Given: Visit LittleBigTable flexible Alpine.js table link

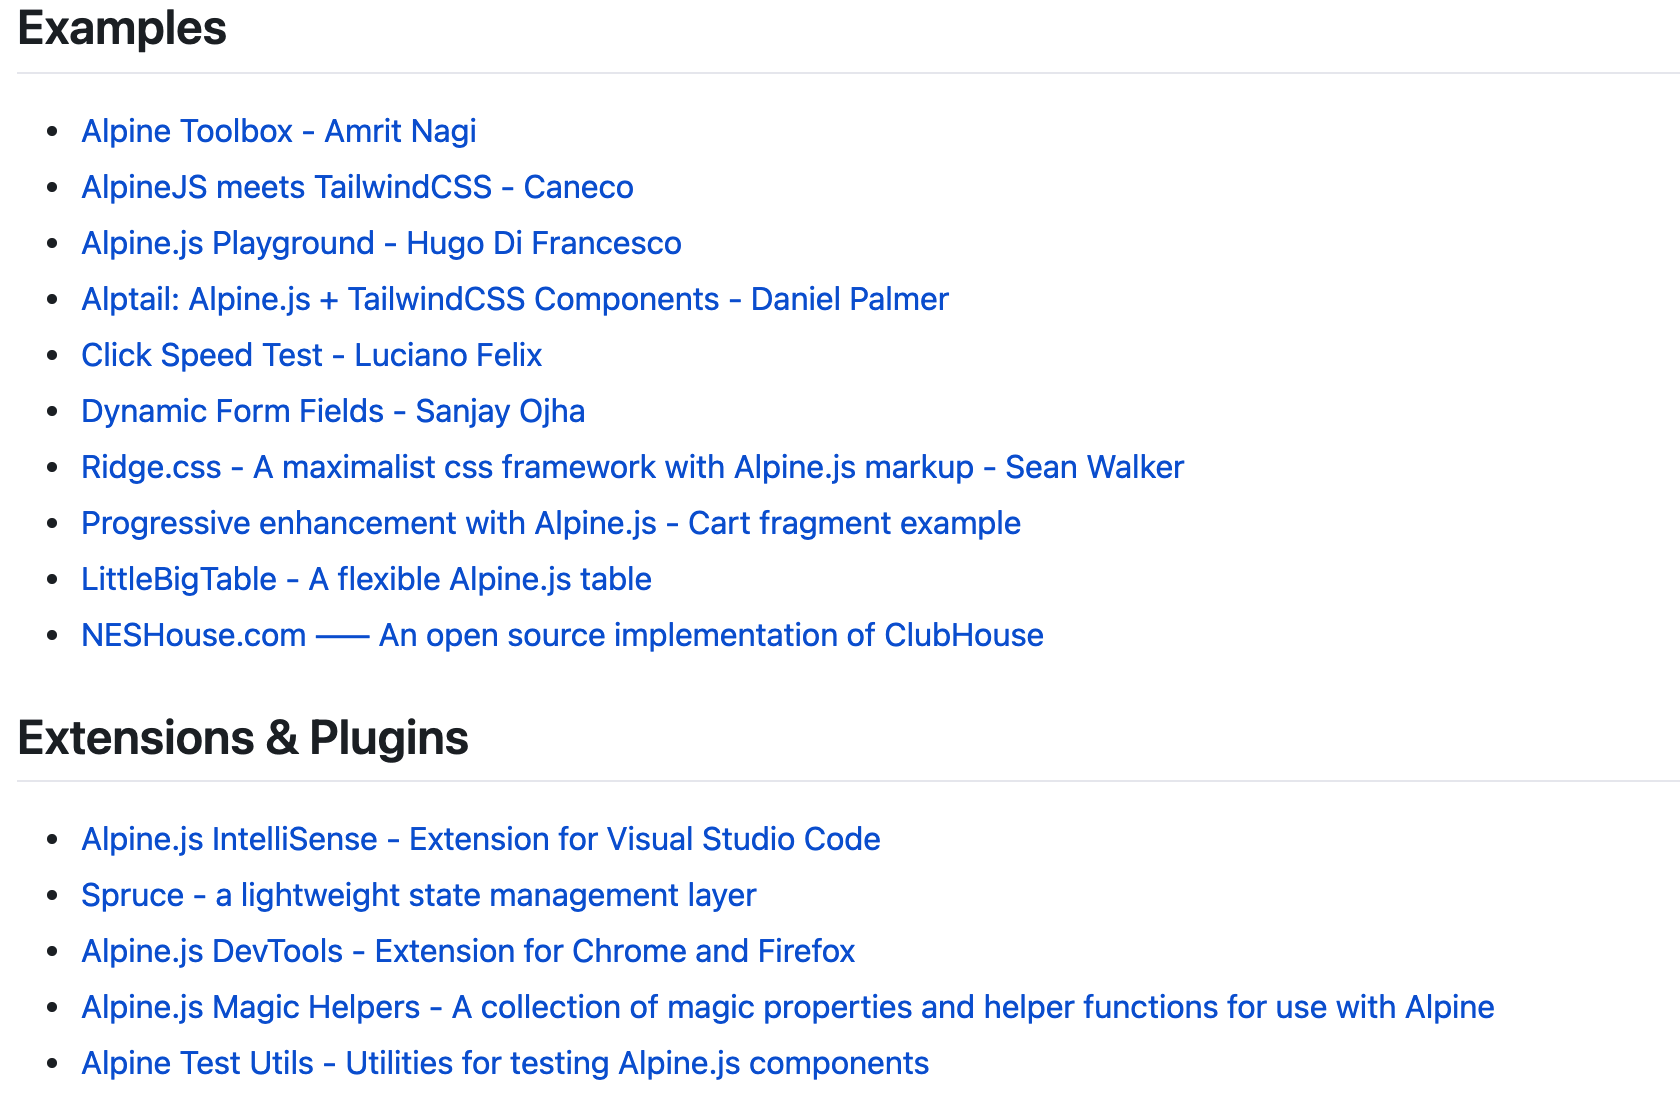Looking at the screenshot, I should (366, 579).
